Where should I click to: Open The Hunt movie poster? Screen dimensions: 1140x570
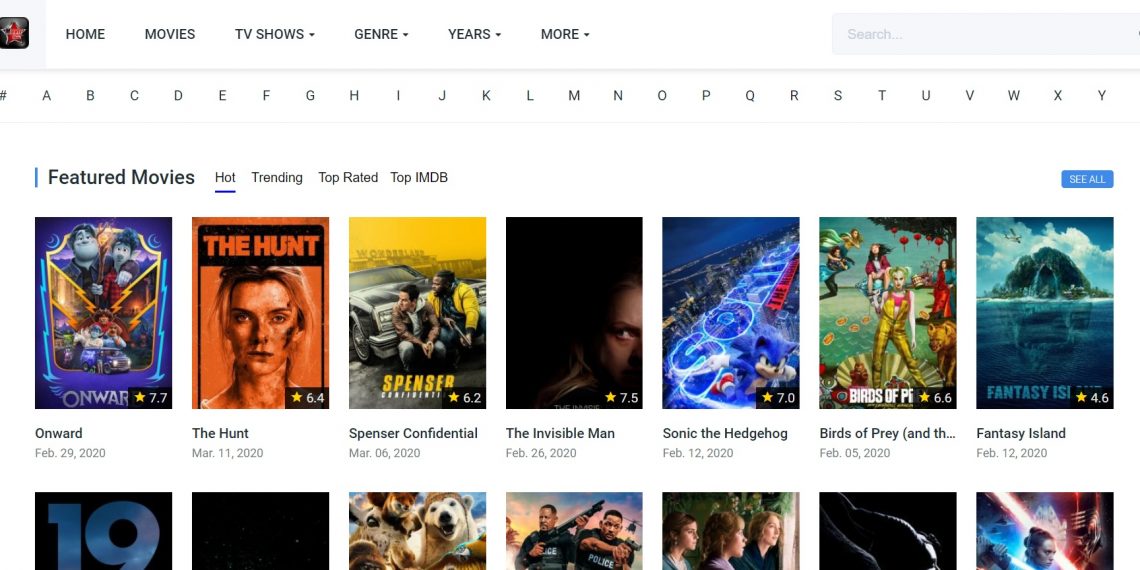(260, 313)
